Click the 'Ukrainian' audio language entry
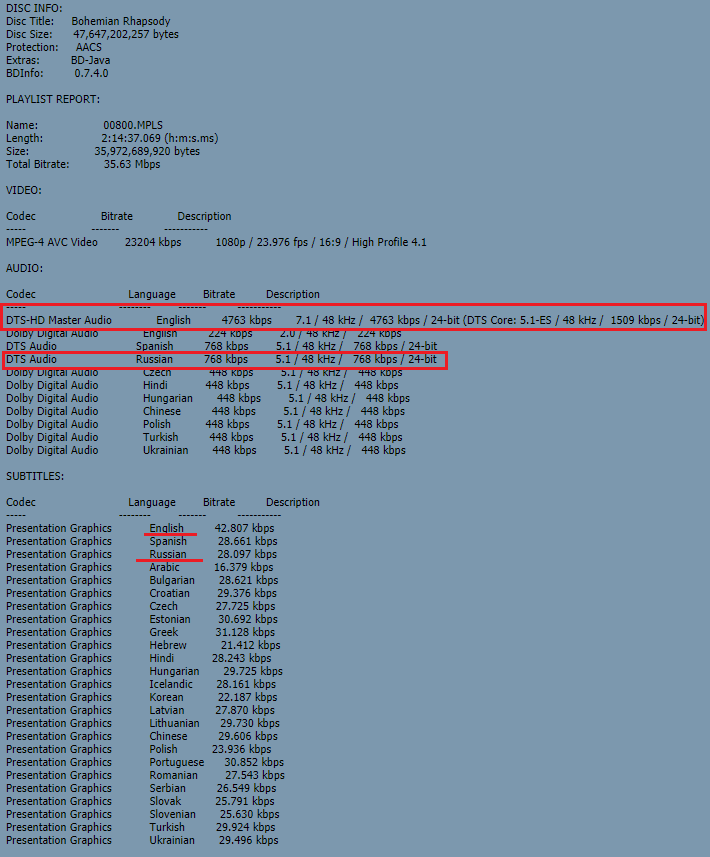 (166, 450)
